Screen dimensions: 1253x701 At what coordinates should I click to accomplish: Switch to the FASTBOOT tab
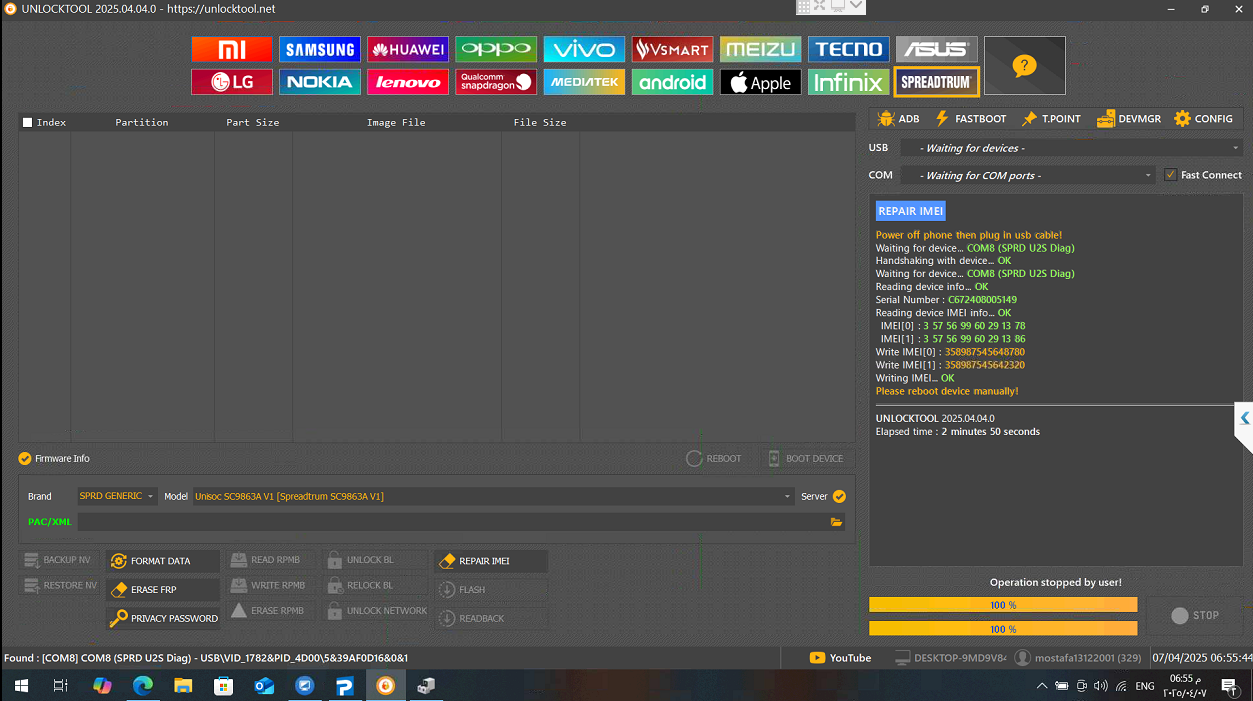click(x=970, y=119)
